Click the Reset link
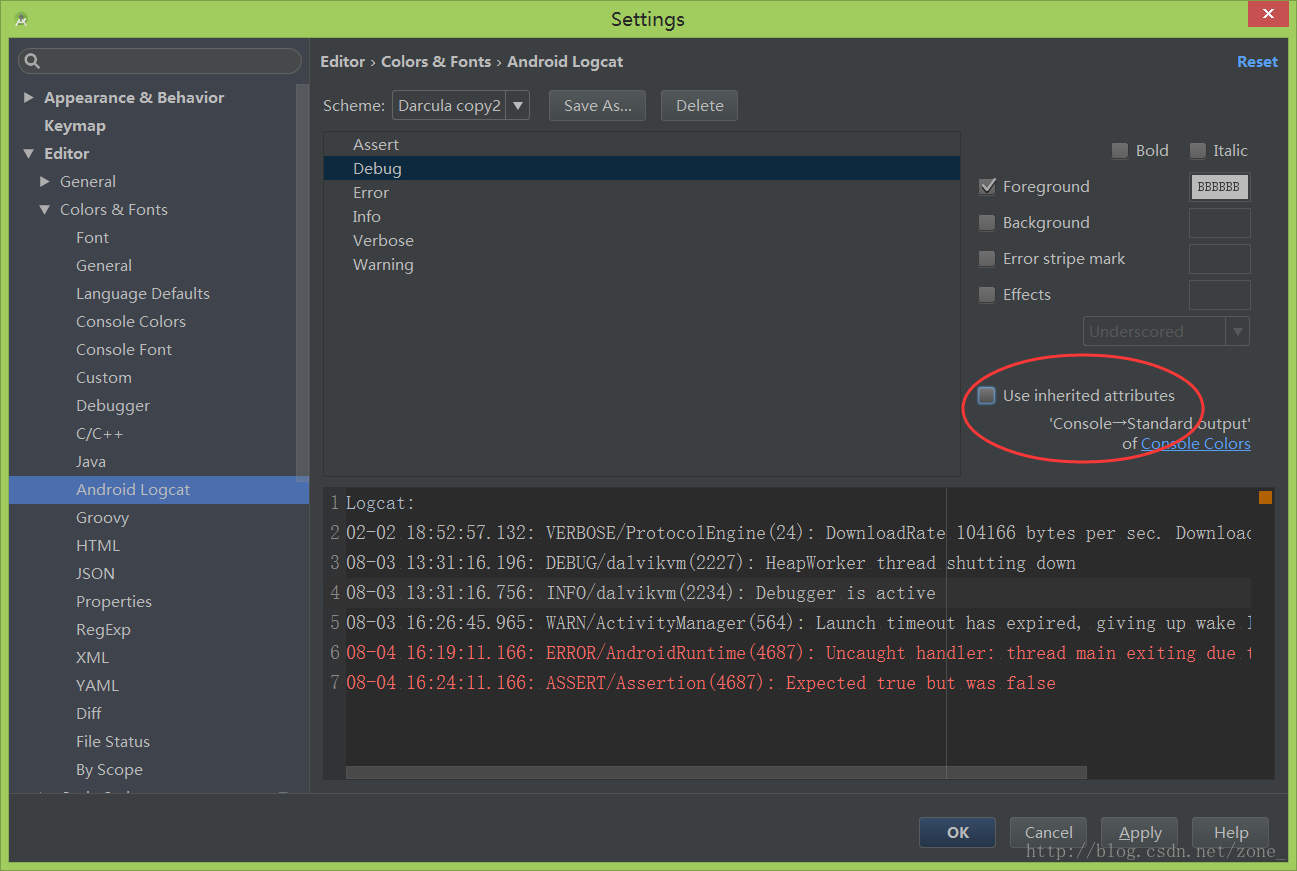Viewport: 1297px width, 871px height. (1257, 62)
